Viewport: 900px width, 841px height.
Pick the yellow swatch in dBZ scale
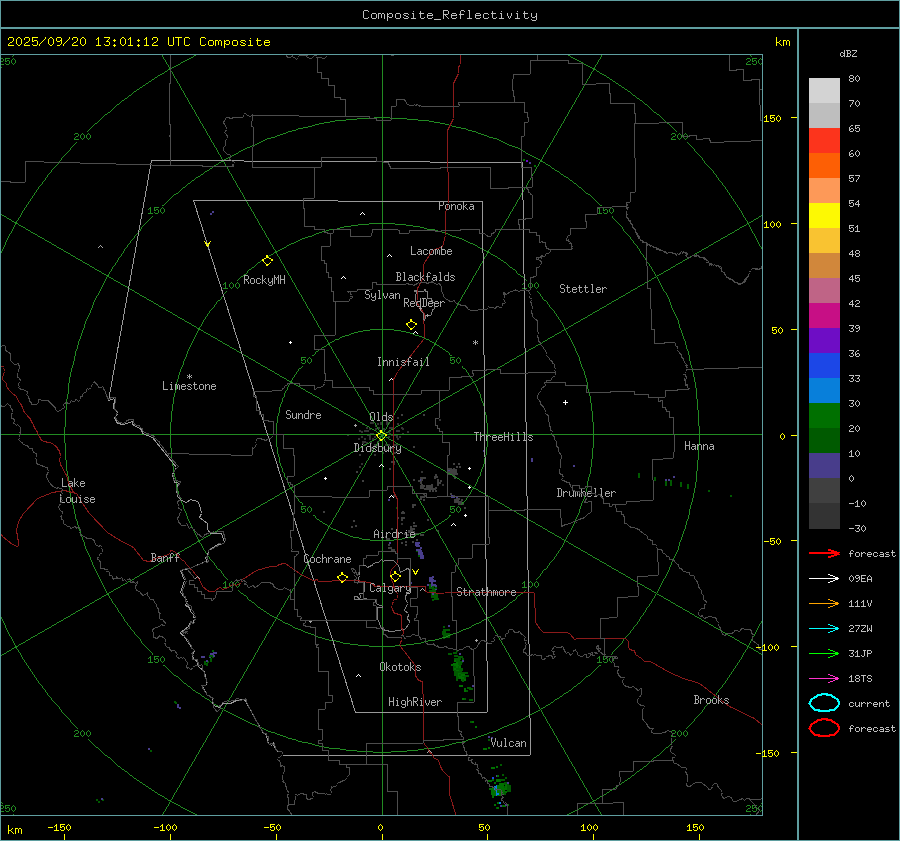click(824, 215)
